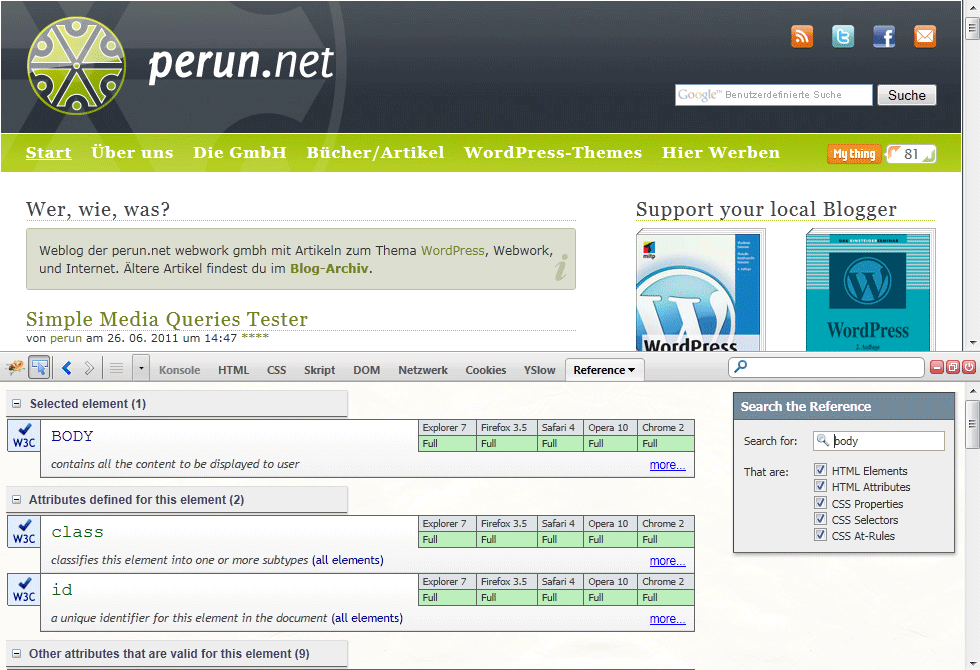Collapse Attributes defined for this element section
980x670 pixels.
tap(17, 499)
